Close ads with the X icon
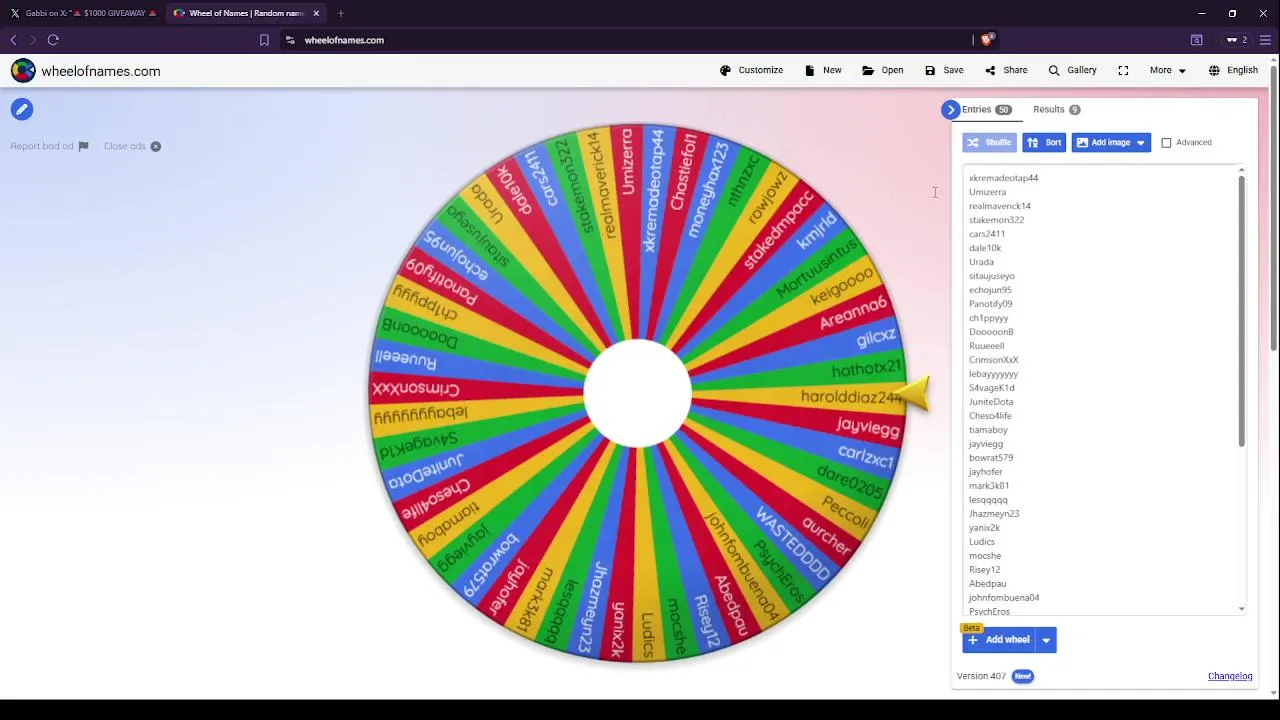 click(x=155, y=146)
